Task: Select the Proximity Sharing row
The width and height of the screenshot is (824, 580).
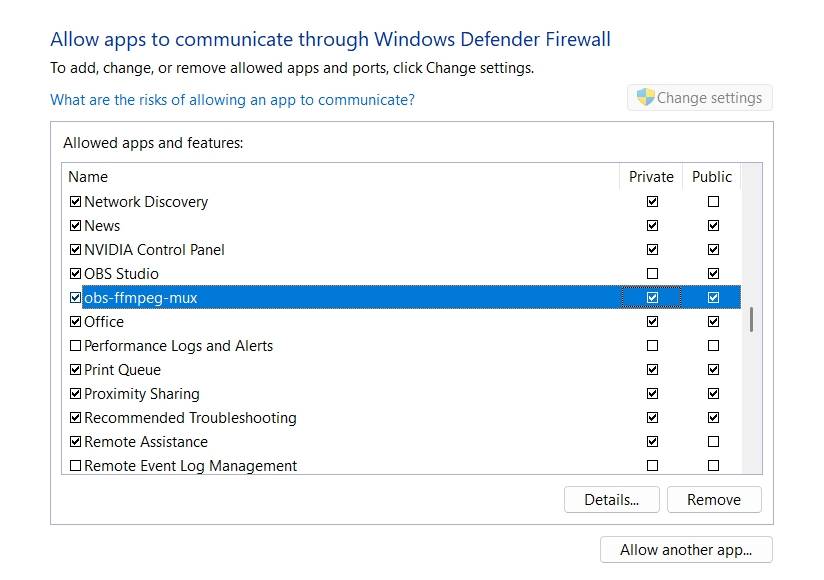Action: [300, 393]
